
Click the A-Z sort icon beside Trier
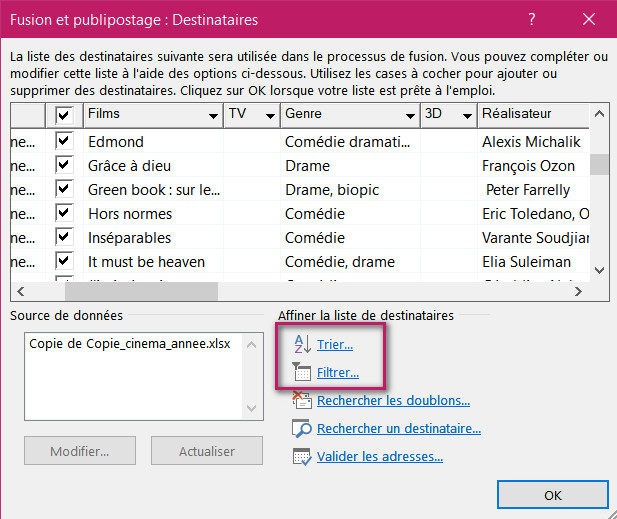301,345
